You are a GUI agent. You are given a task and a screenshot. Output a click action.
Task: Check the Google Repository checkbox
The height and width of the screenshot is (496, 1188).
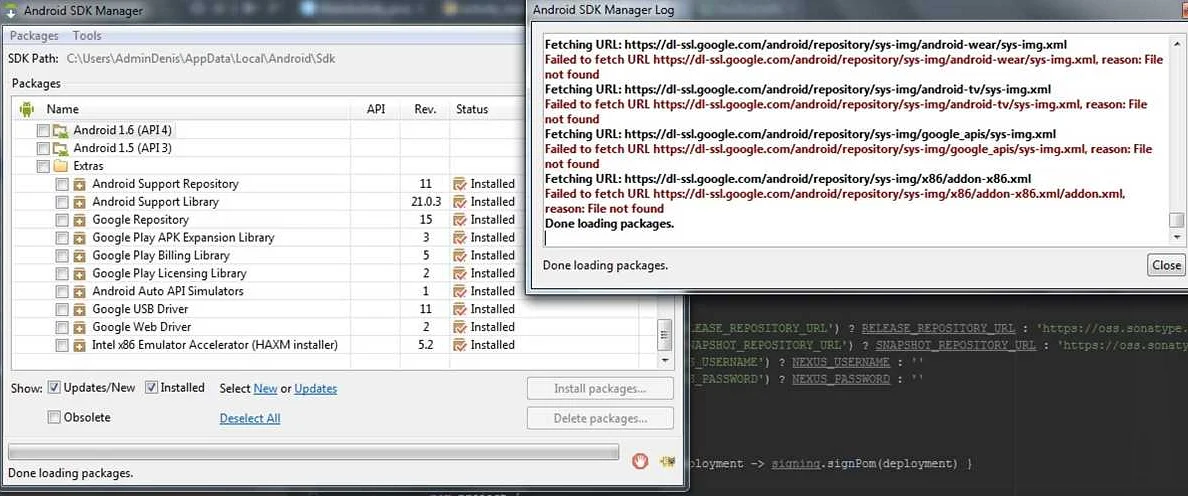(x=62, y=220)
